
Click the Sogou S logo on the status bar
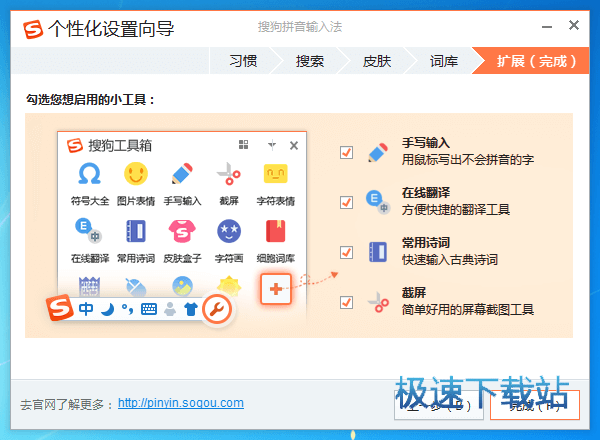point(59,307)
